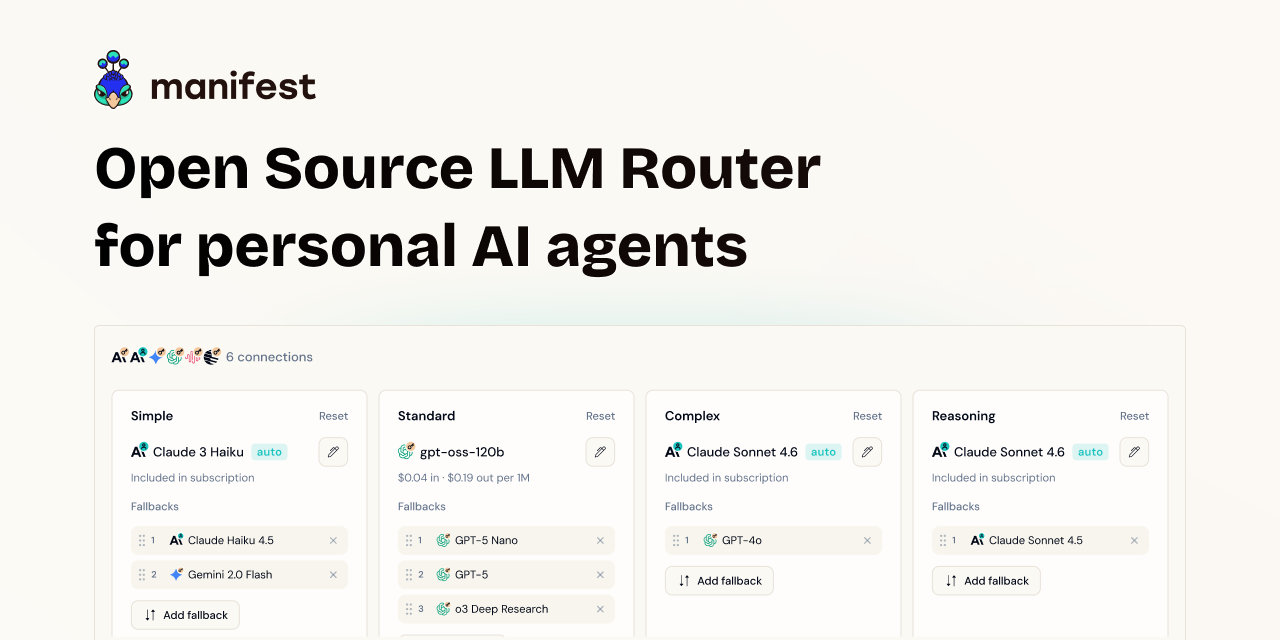This screenshot has height=640, width=1280.
Task: Click the pink waveform icon in connections row
Action: pos(193,356)
